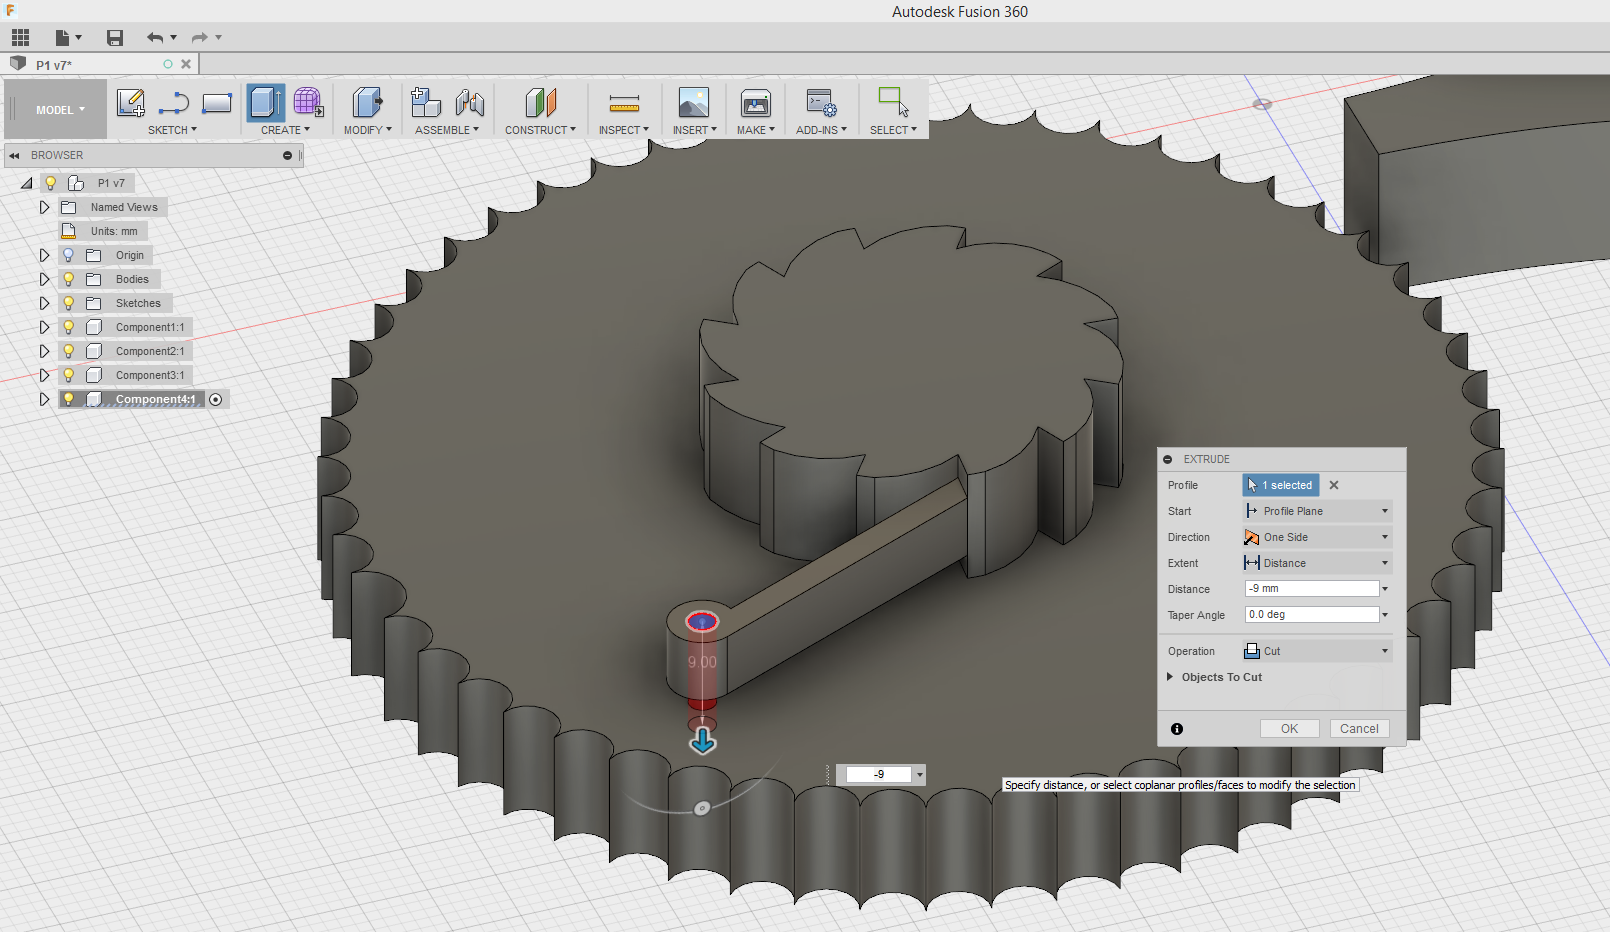Expand Component1:1 tree node
This screenshot has width=1610, height=932.
click(x=44, y=327)
